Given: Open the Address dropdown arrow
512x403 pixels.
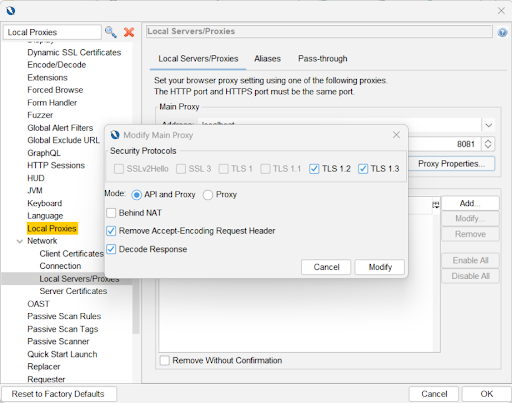Looking at the screenshot, I should 488,125.
